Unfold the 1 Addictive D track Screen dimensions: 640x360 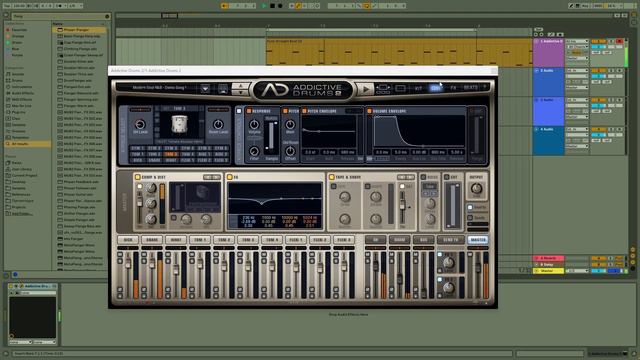coord(536,42)
